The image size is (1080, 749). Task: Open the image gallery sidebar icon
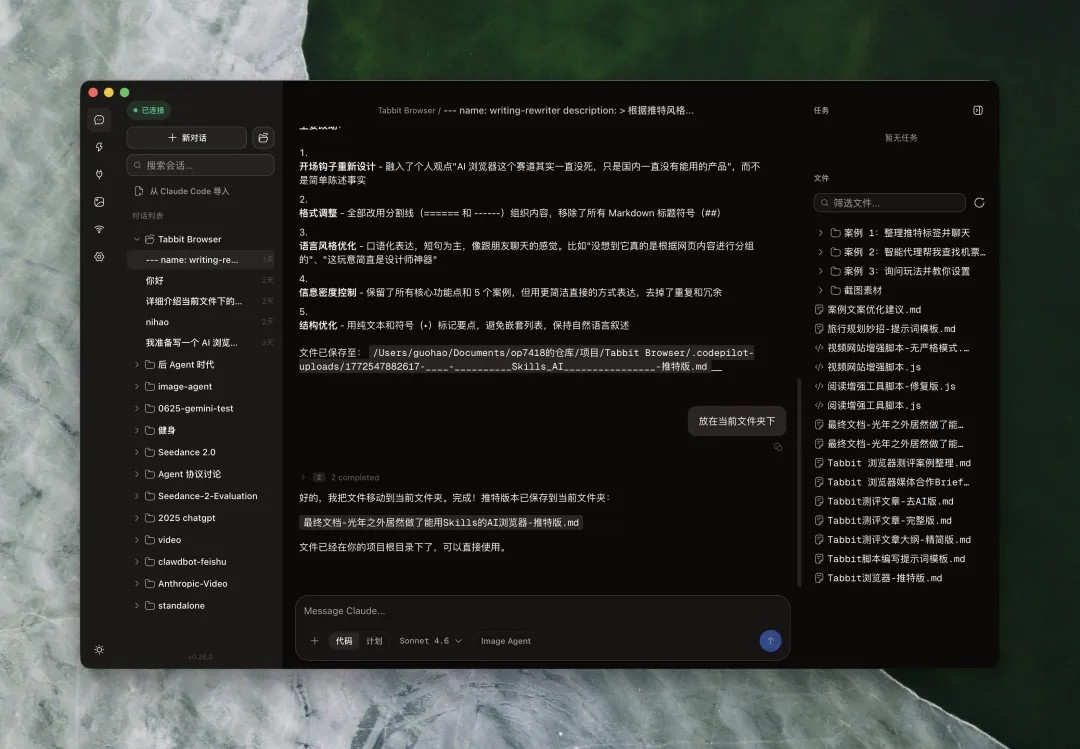99,202
